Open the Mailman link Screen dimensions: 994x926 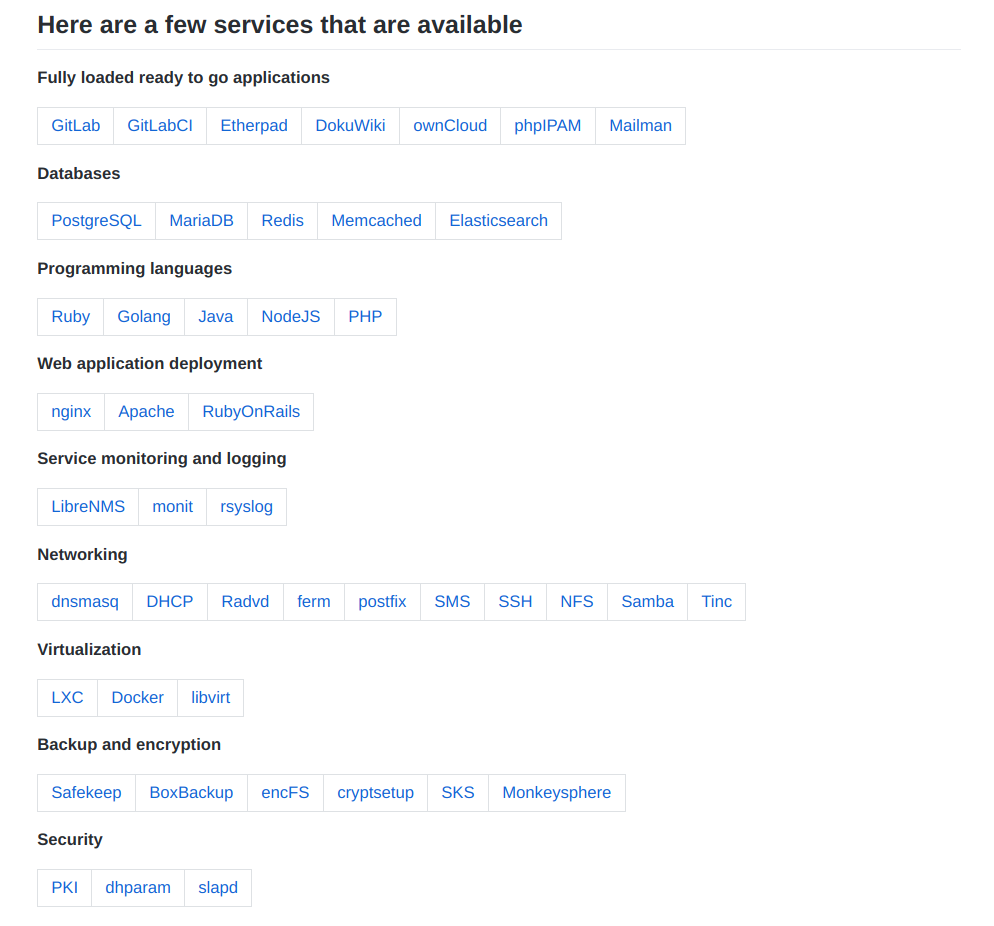pyautogui.click(x=640, y=125)
